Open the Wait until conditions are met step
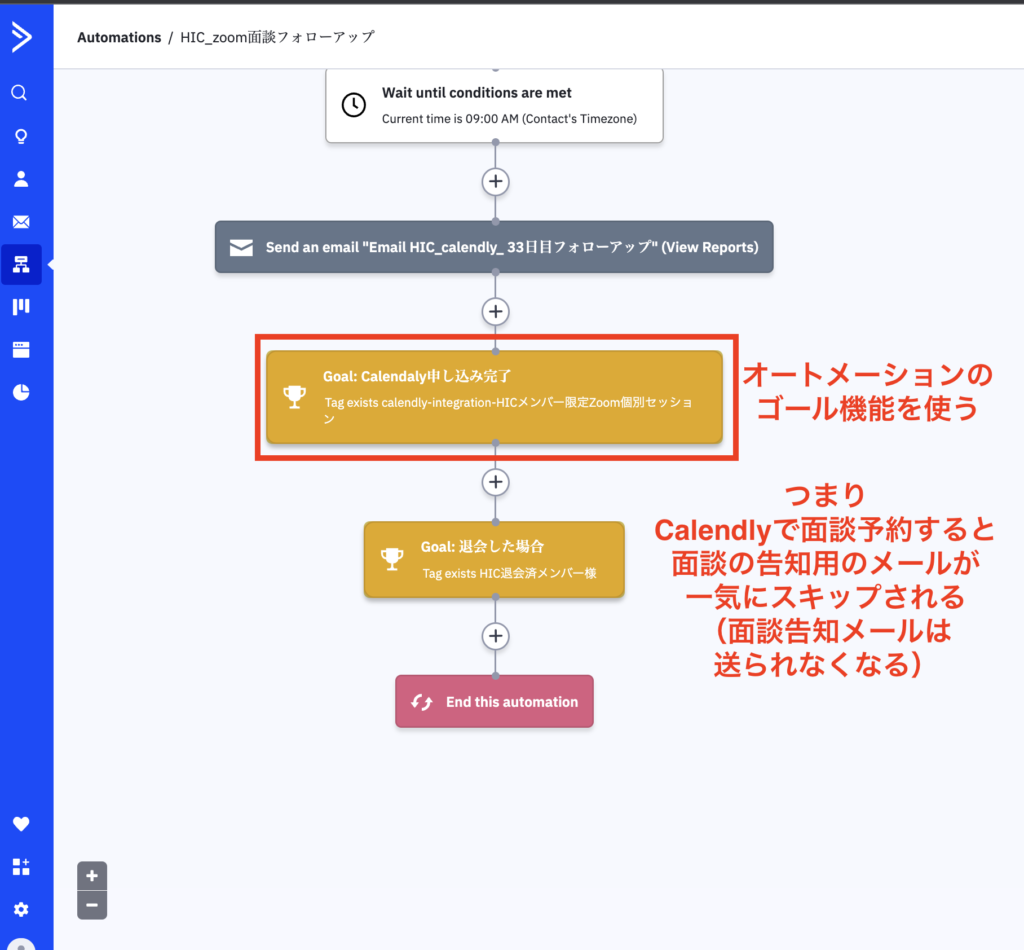 494,105
